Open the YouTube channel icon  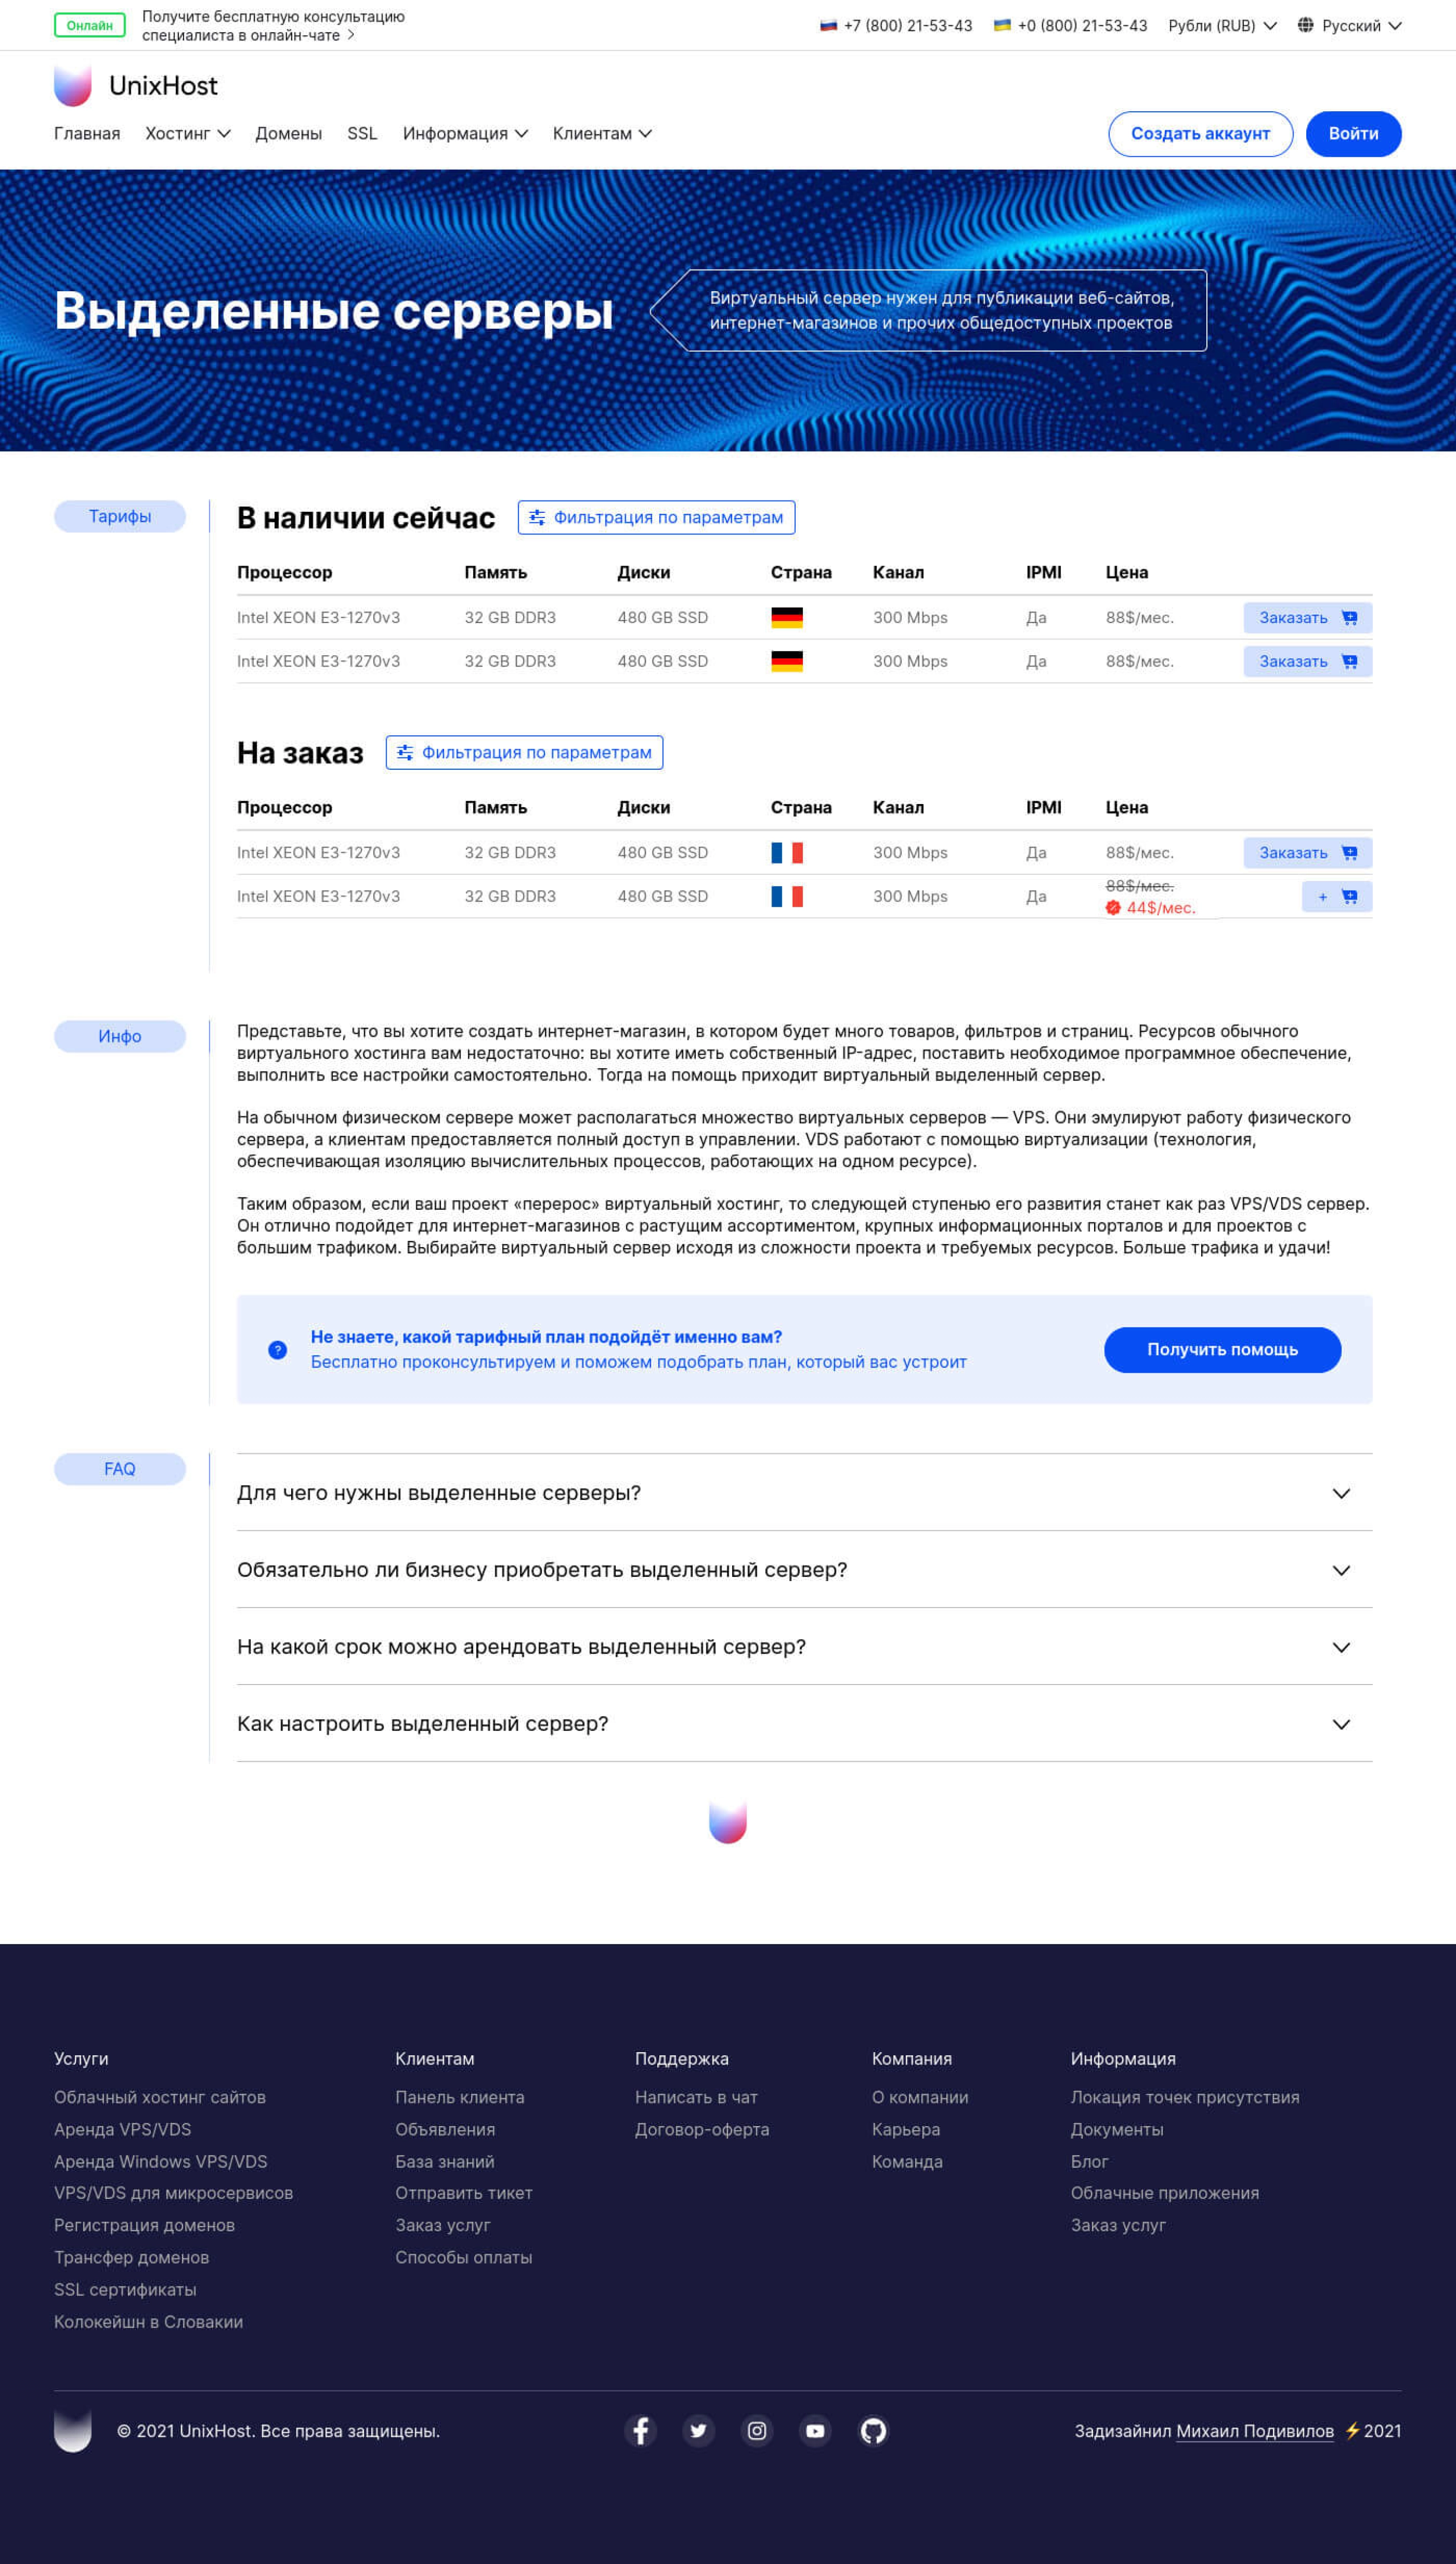click(x=815, y=2430)
